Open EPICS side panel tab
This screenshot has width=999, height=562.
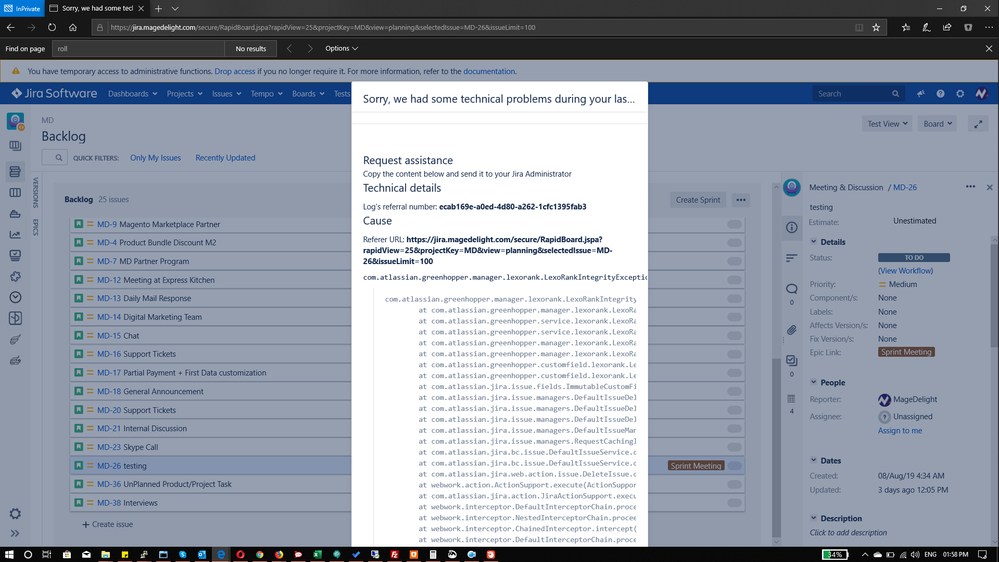(x=35, y=227)
